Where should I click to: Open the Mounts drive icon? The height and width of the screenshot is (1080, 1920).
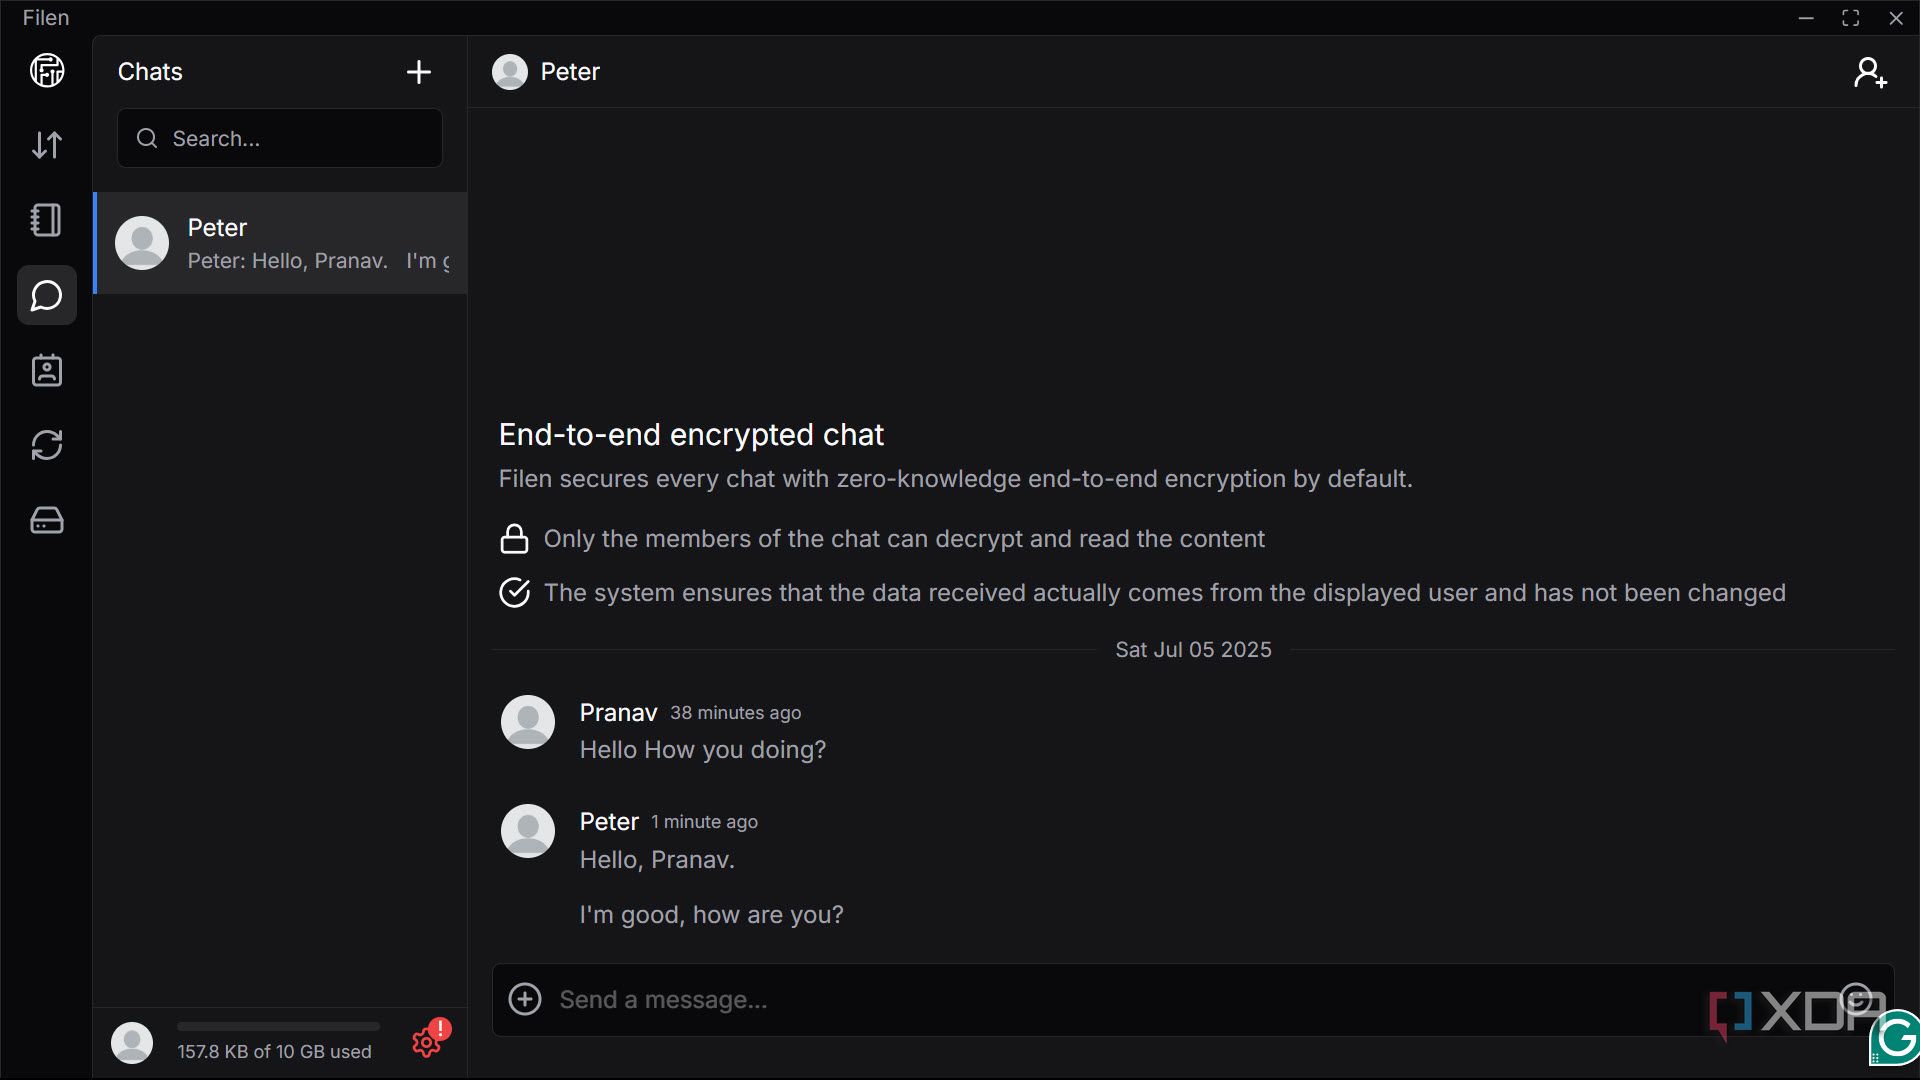click(47, 520)
